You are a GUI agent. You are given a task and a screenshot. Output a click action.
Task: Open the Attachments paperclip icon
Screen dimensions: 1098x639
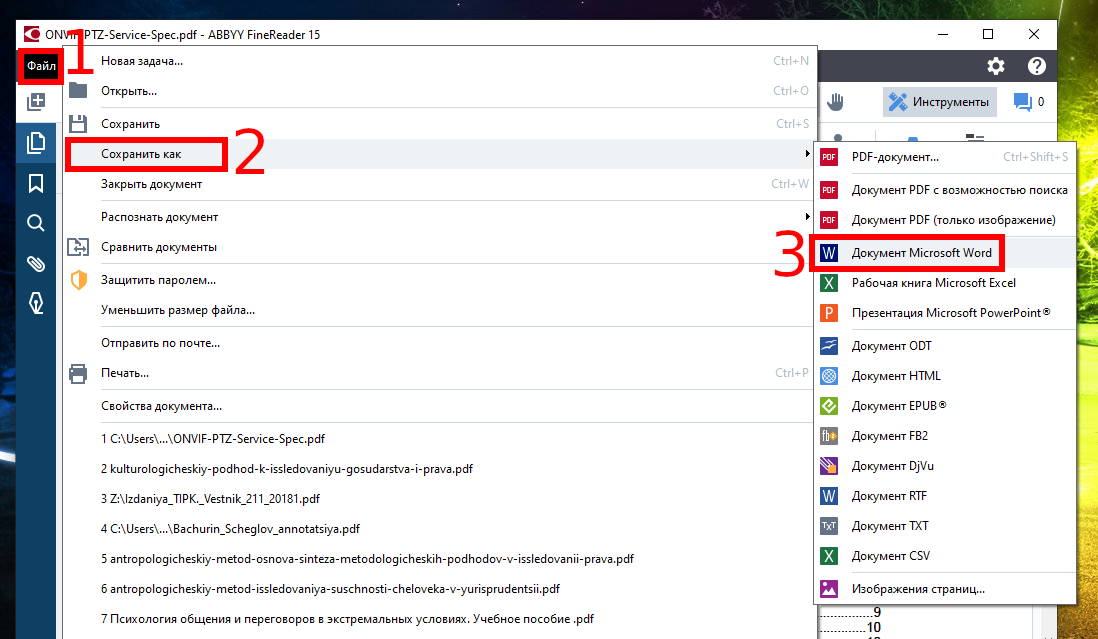tap(36, 264)
